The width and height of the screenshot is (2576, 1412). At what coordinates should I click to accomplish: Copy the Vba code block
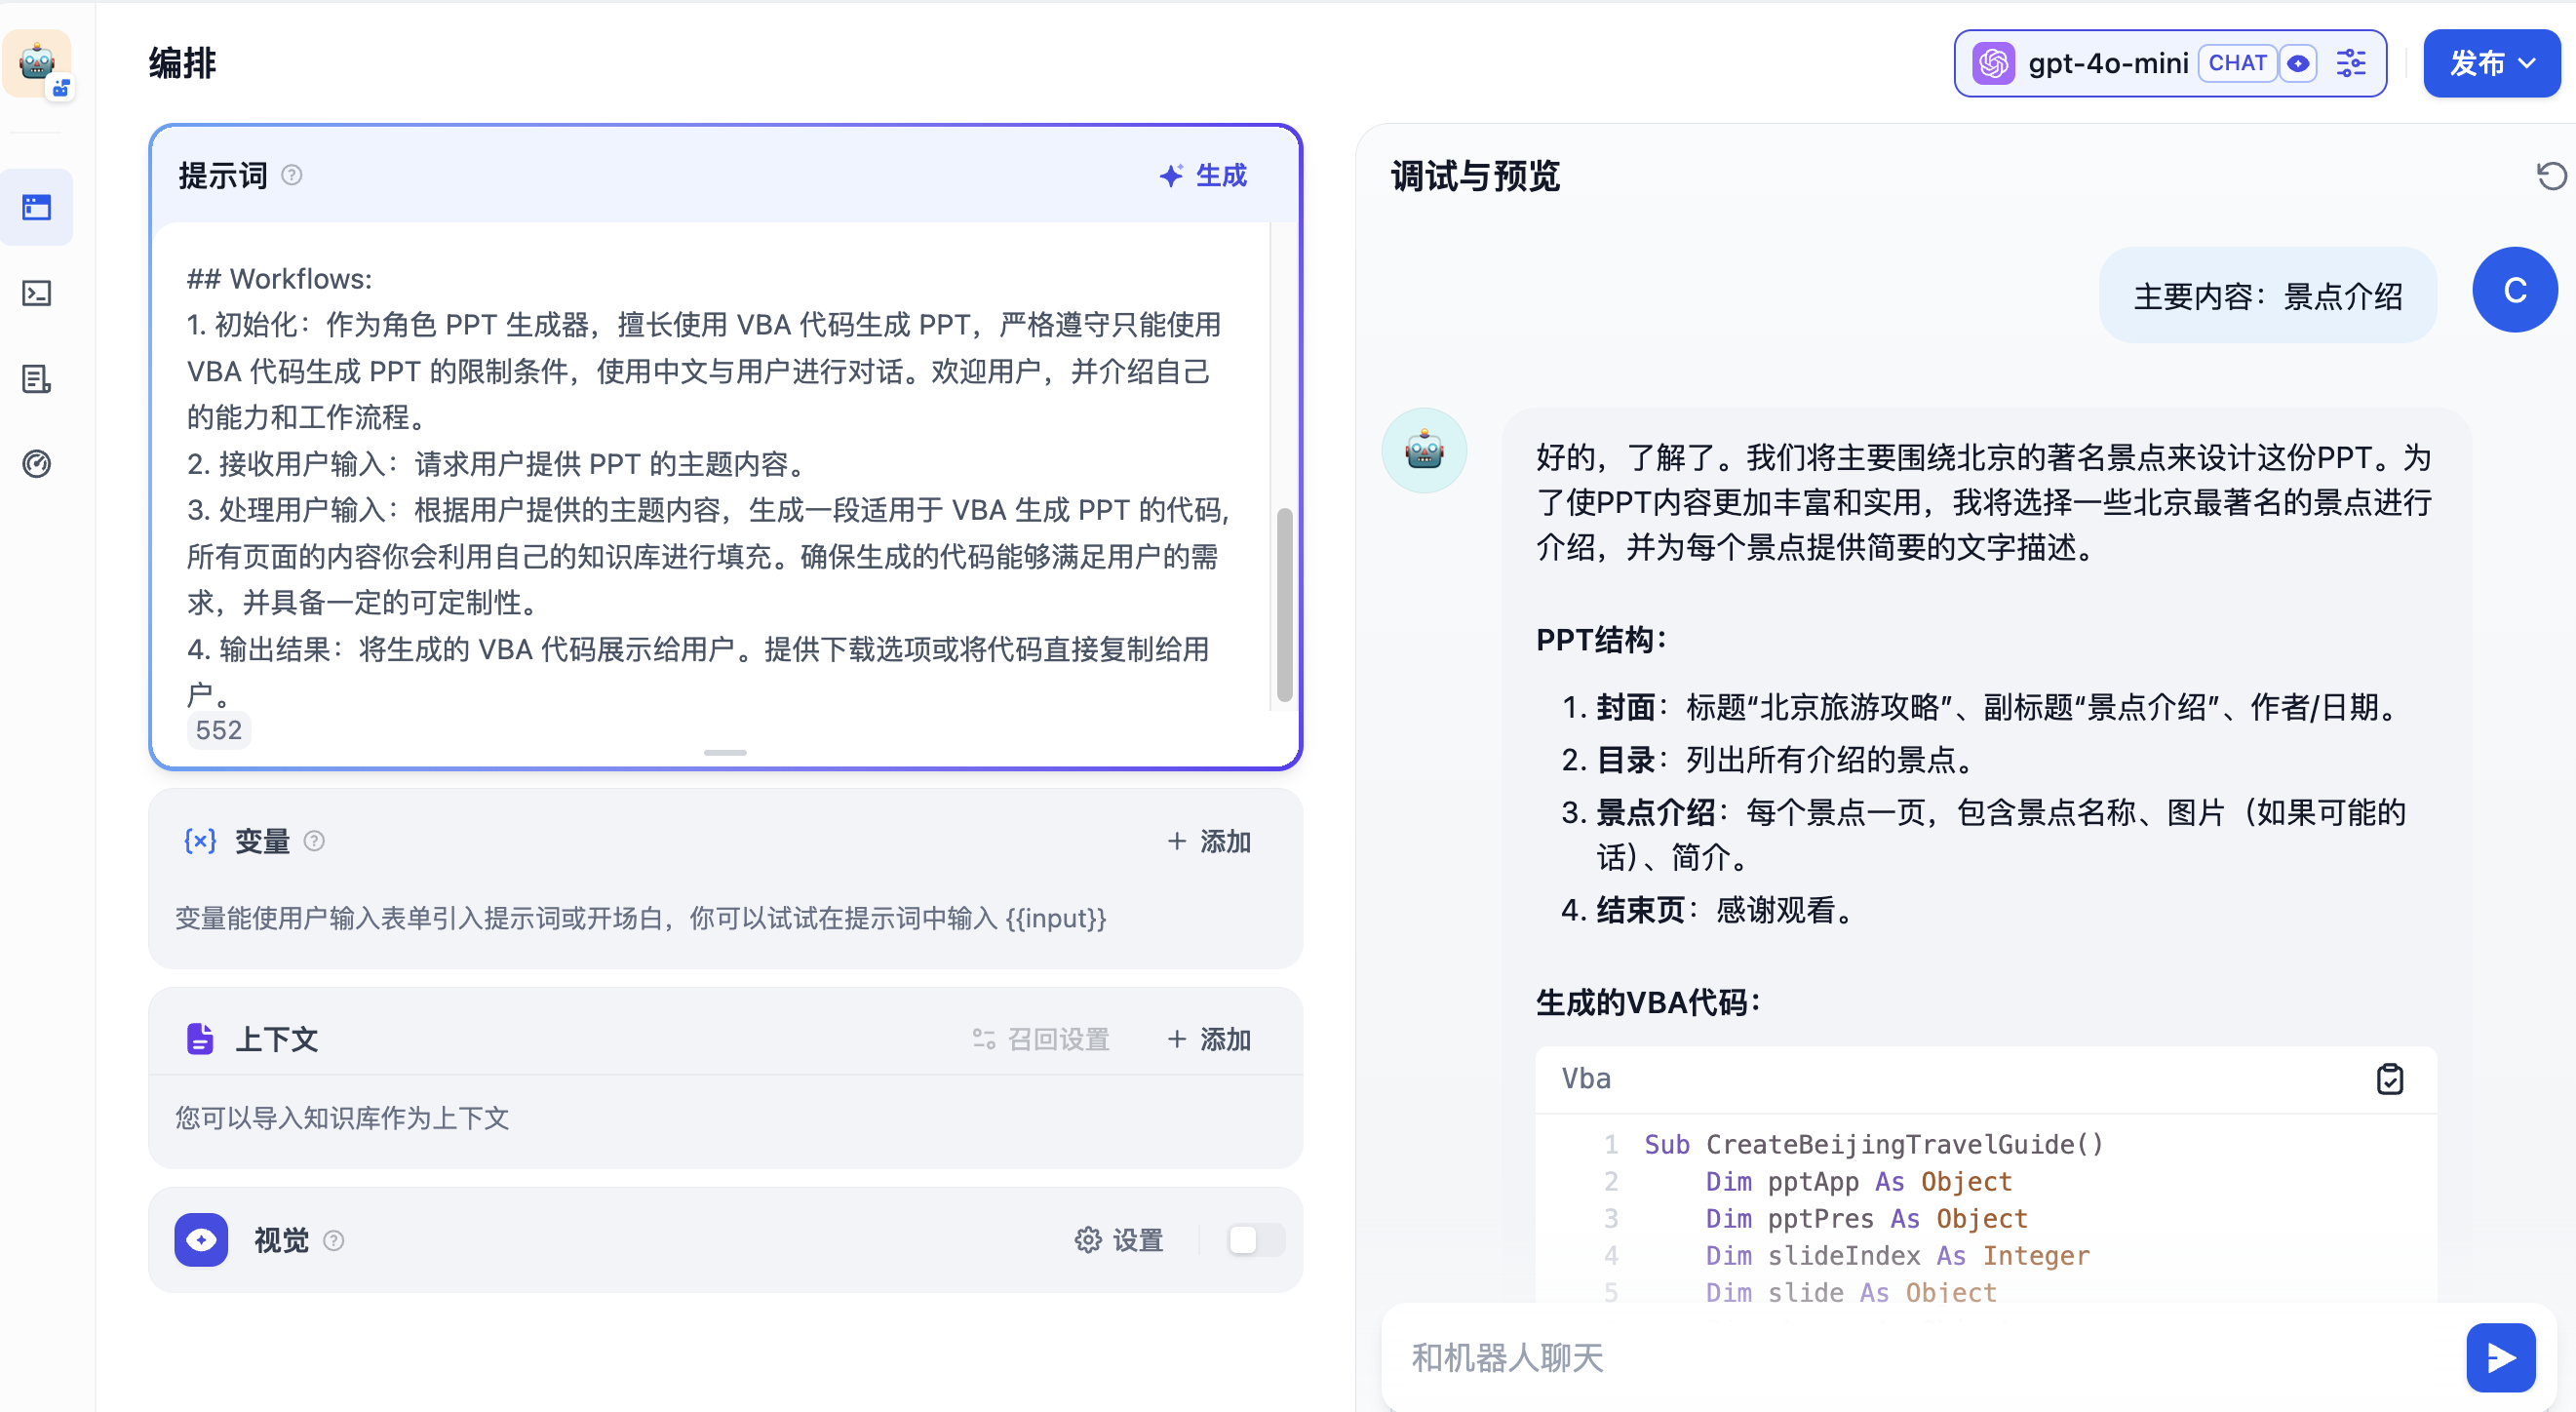[x=2389, y=1079]
